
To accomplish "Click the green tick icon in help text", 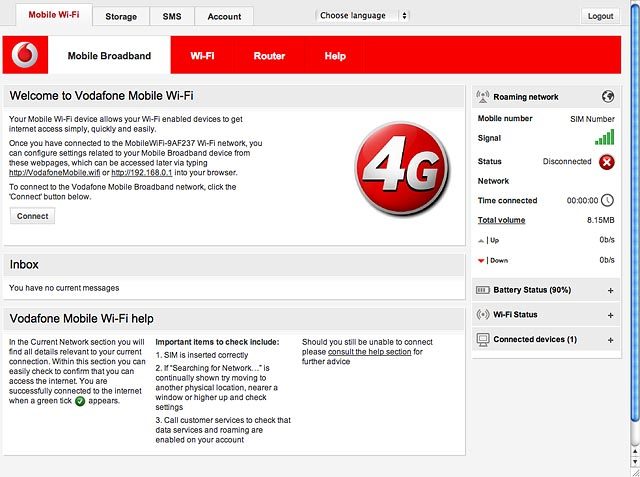I will [x=80, y=401].
